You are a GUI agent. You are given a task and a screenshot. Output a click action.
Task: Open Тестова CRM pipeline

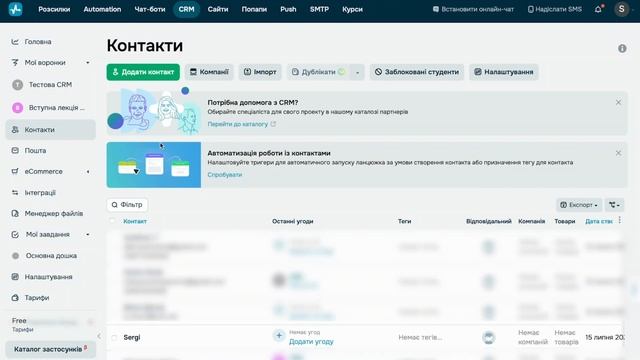tap(51, 84)
